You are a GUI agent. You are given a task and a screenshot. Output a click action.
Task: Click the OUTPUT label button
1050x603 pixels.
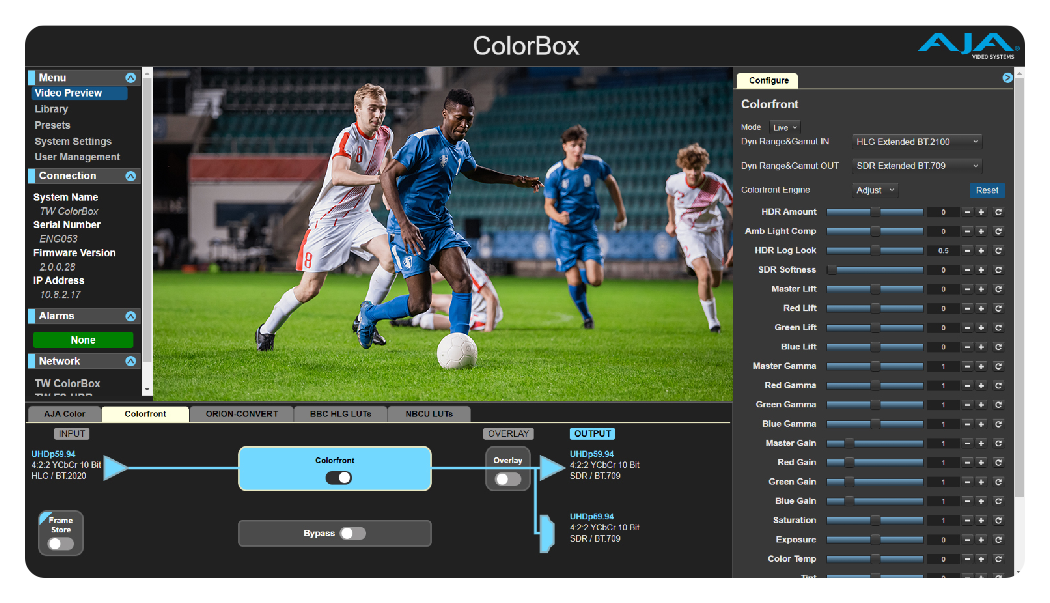click(593, 433)
